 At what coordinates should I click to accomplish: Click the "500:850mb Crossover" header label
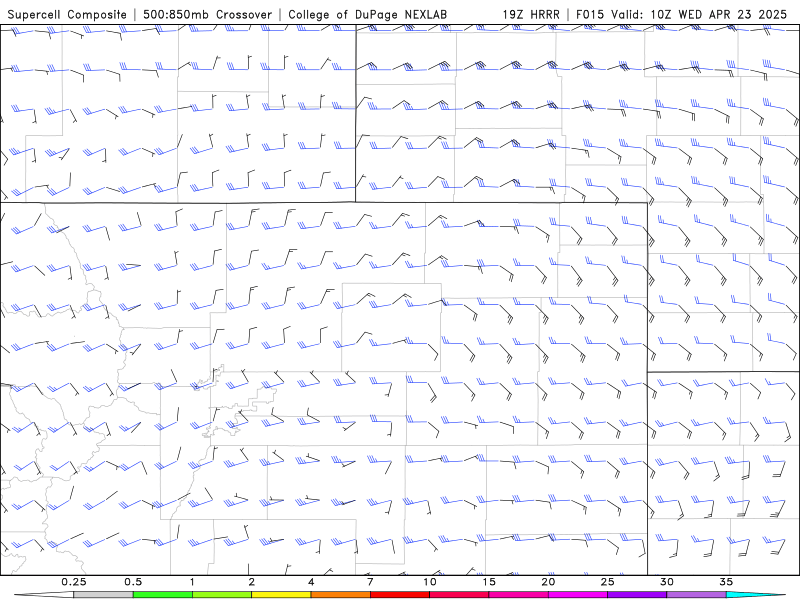click(207, 14)
